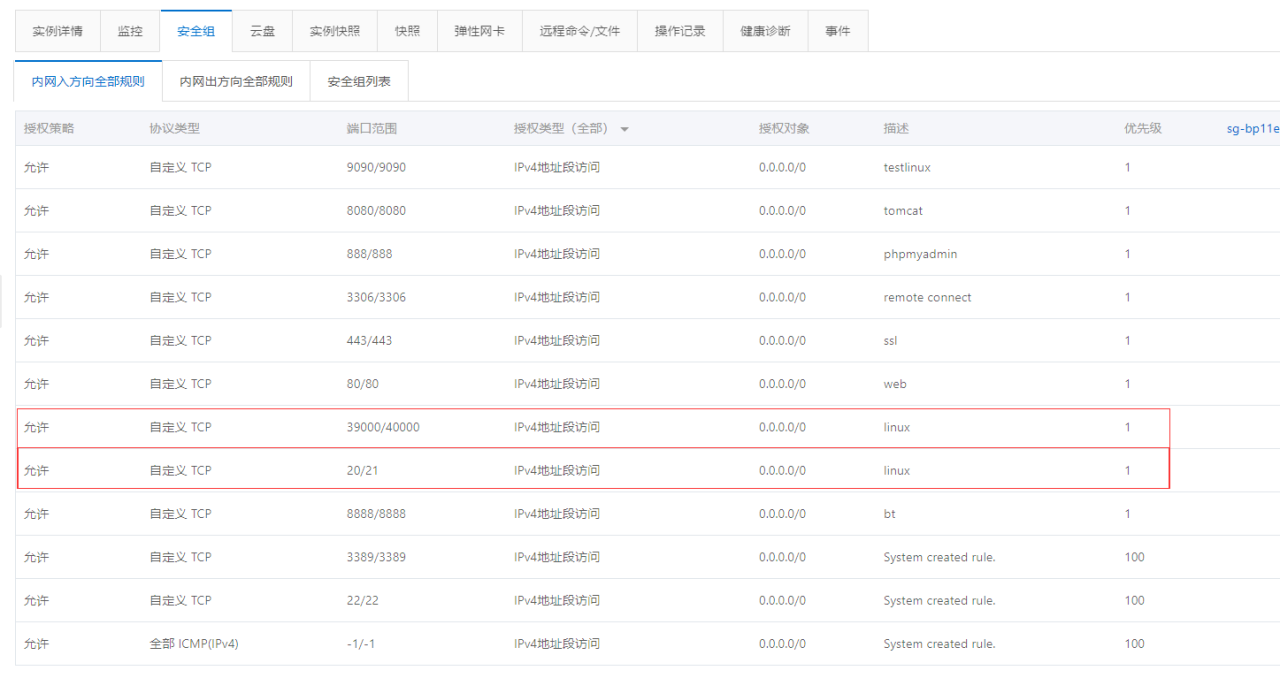Click 允许 in the 8888/8888 row
1280x678 pixels.
point(36,514)
